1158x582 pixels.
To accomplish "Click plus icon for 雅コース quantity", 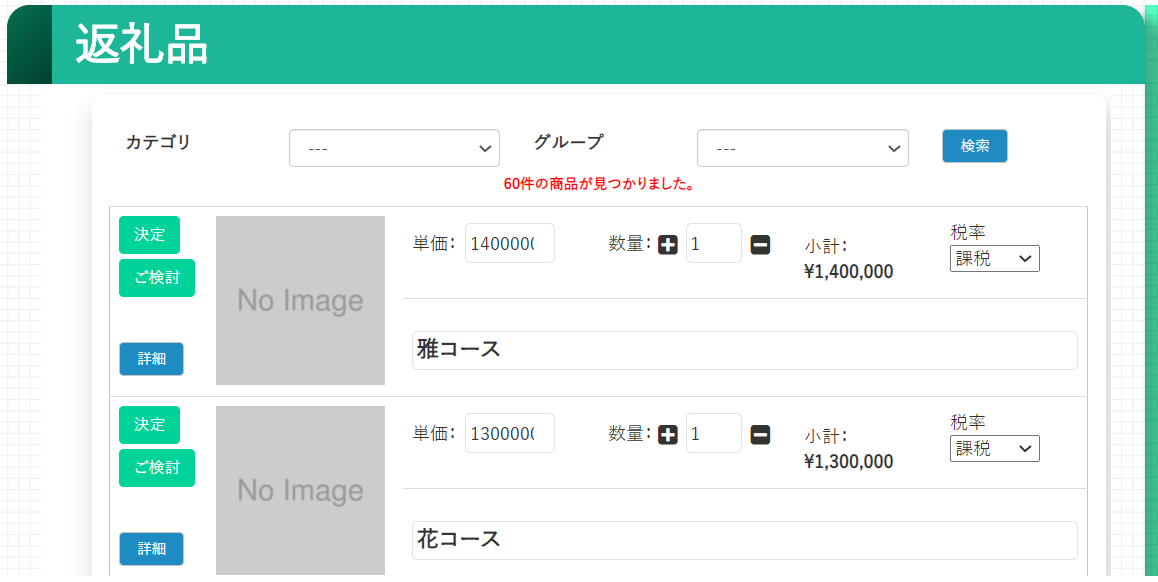I will pos(668,244).
